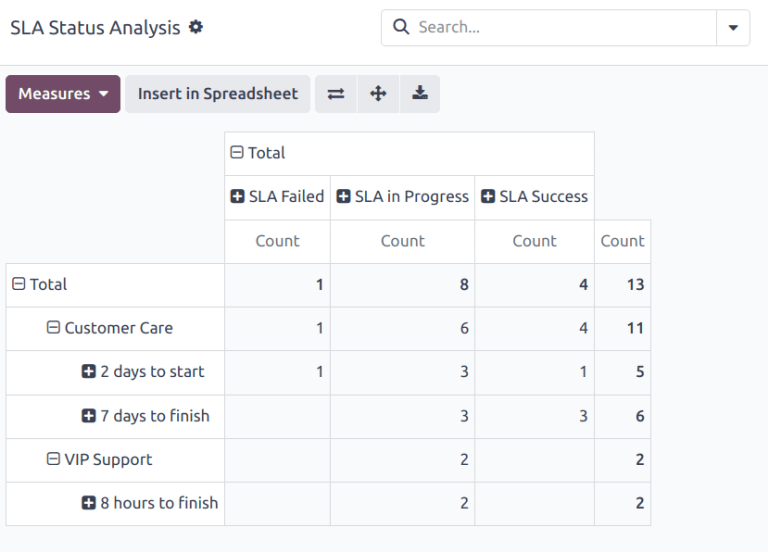Open the search options dropdown arrow
This screenshot has width=768, height=552.
(x=733, y=28)
